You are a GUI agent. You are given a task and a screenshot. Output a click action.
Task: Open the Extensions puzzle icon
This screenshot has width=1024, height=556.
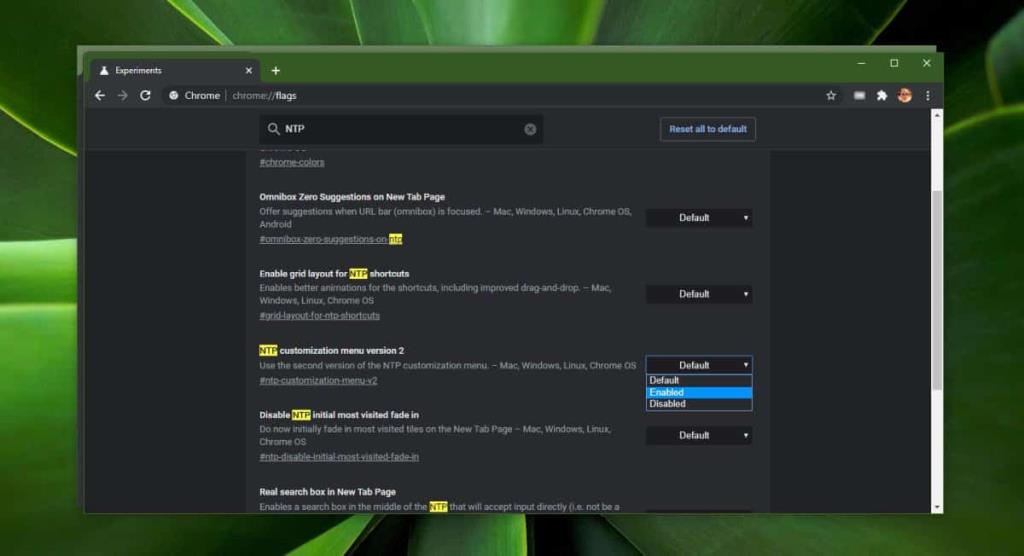pyautogui.click(x=882, y=95)
